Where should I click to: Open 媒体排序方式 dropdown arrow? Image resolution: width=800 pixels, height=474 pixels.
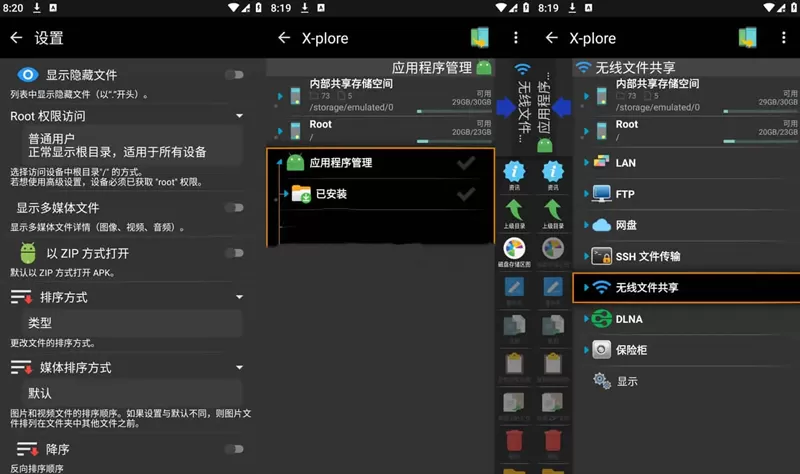pos(239,367)
